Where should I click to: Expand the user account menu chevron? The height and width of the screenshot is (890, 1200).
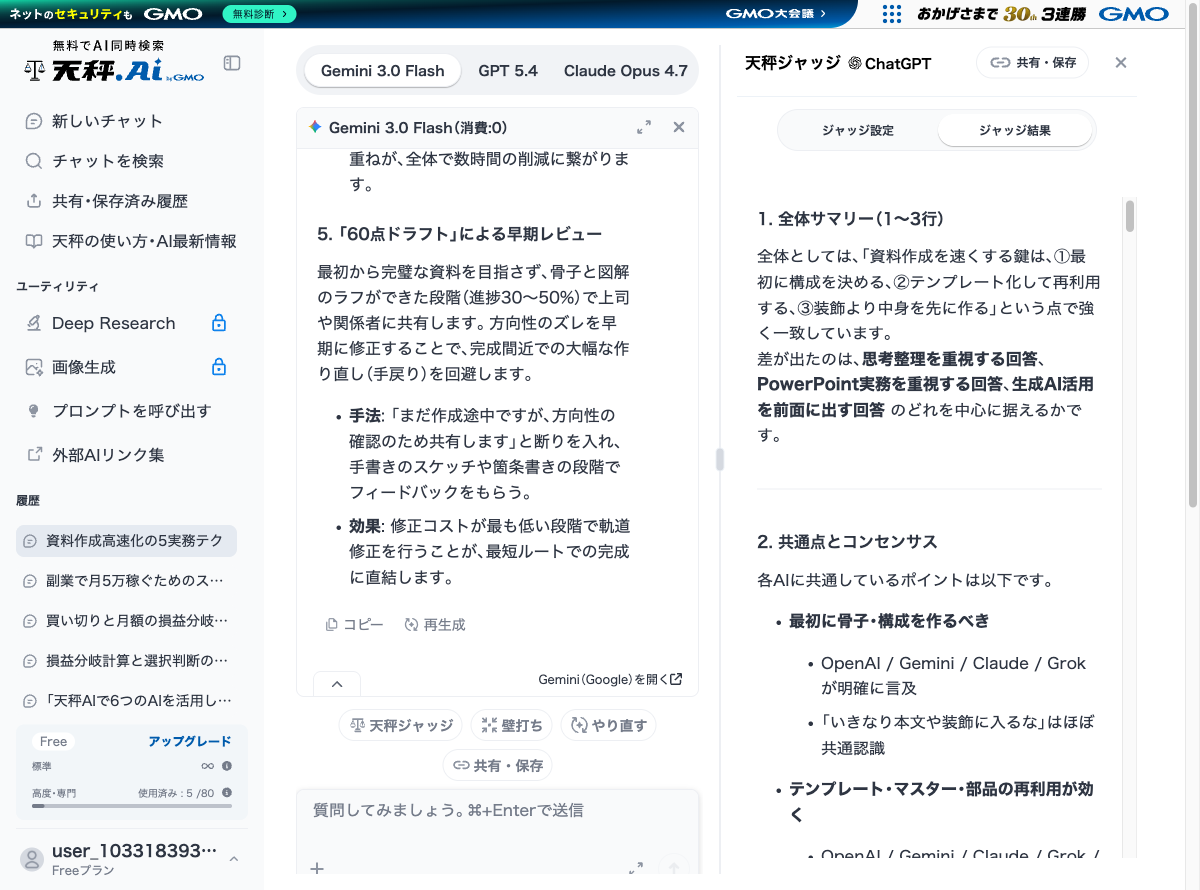coord(233,857)
